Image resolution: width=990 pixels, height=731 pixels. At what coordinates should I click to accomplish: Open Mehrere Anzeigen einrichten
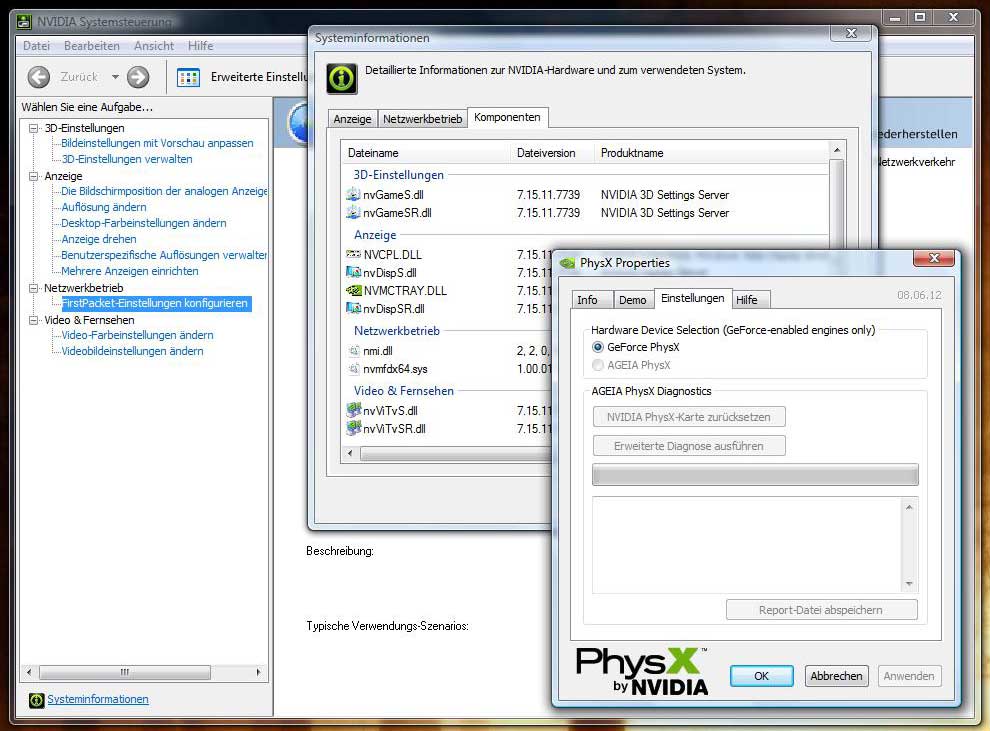click(129, 271)
